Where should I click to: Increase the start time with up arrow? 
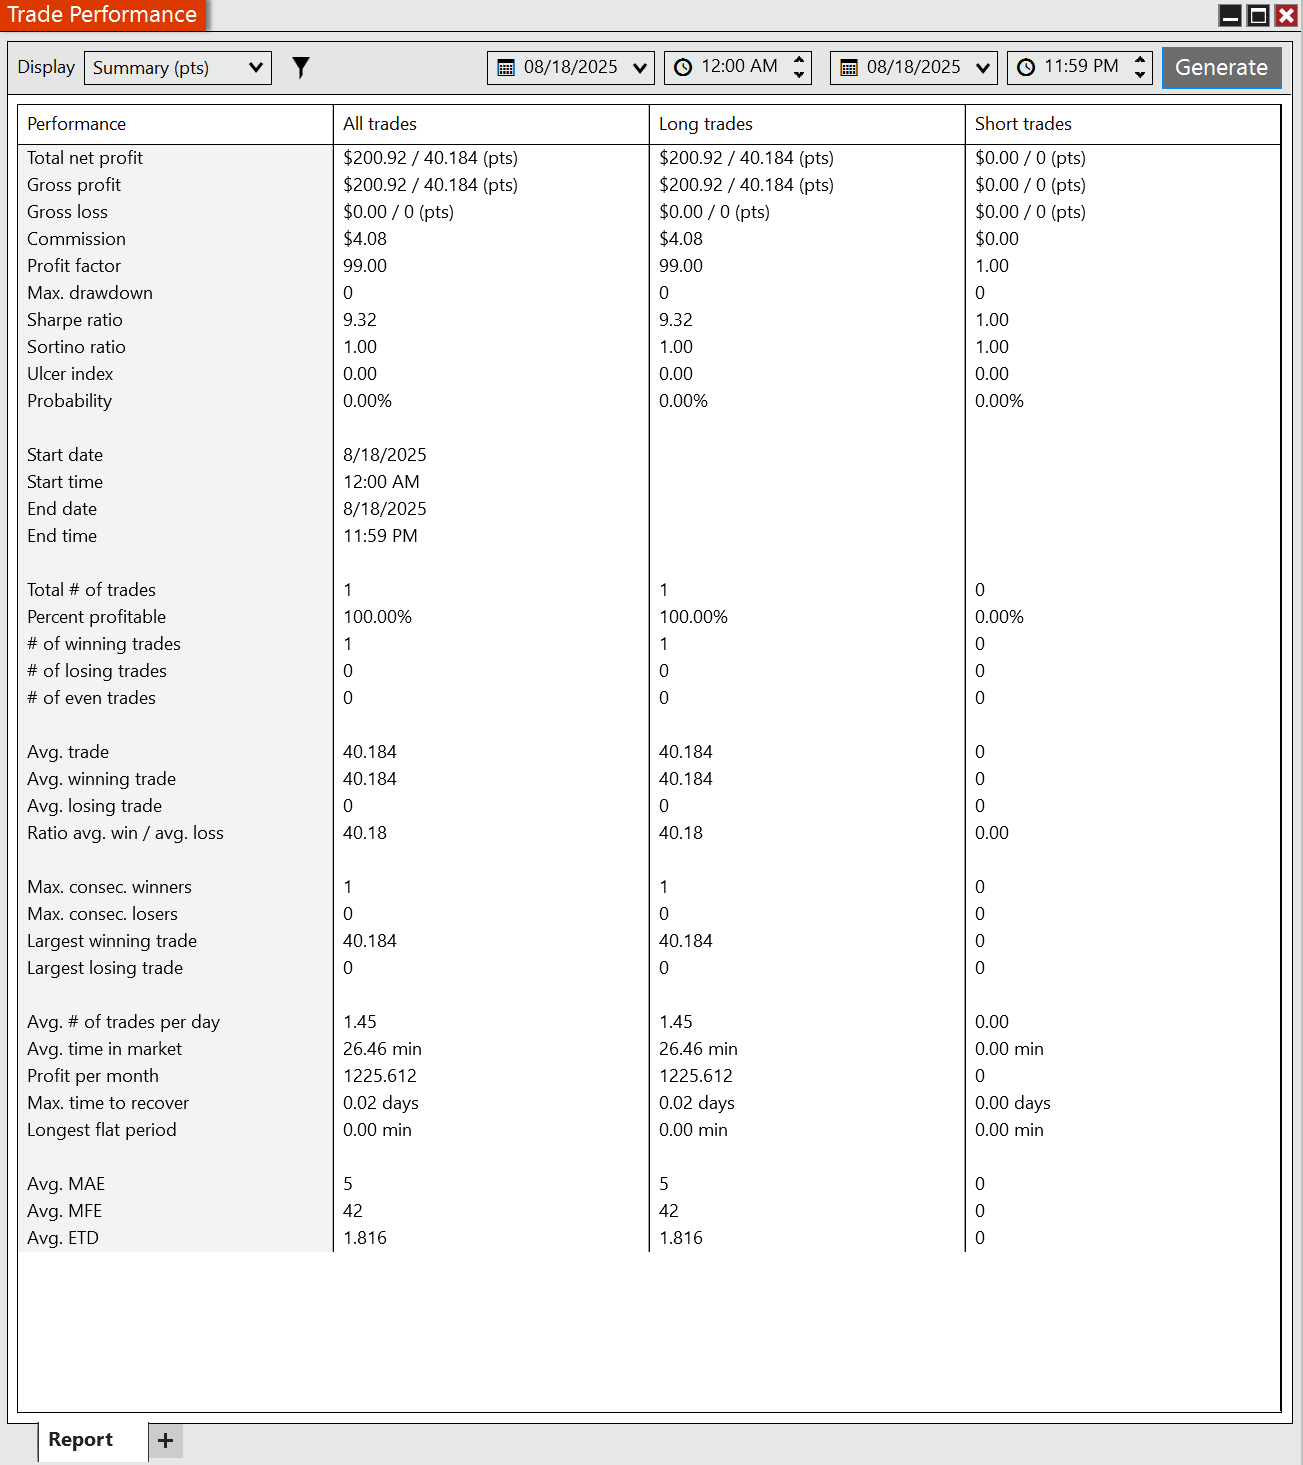(799, 60)
